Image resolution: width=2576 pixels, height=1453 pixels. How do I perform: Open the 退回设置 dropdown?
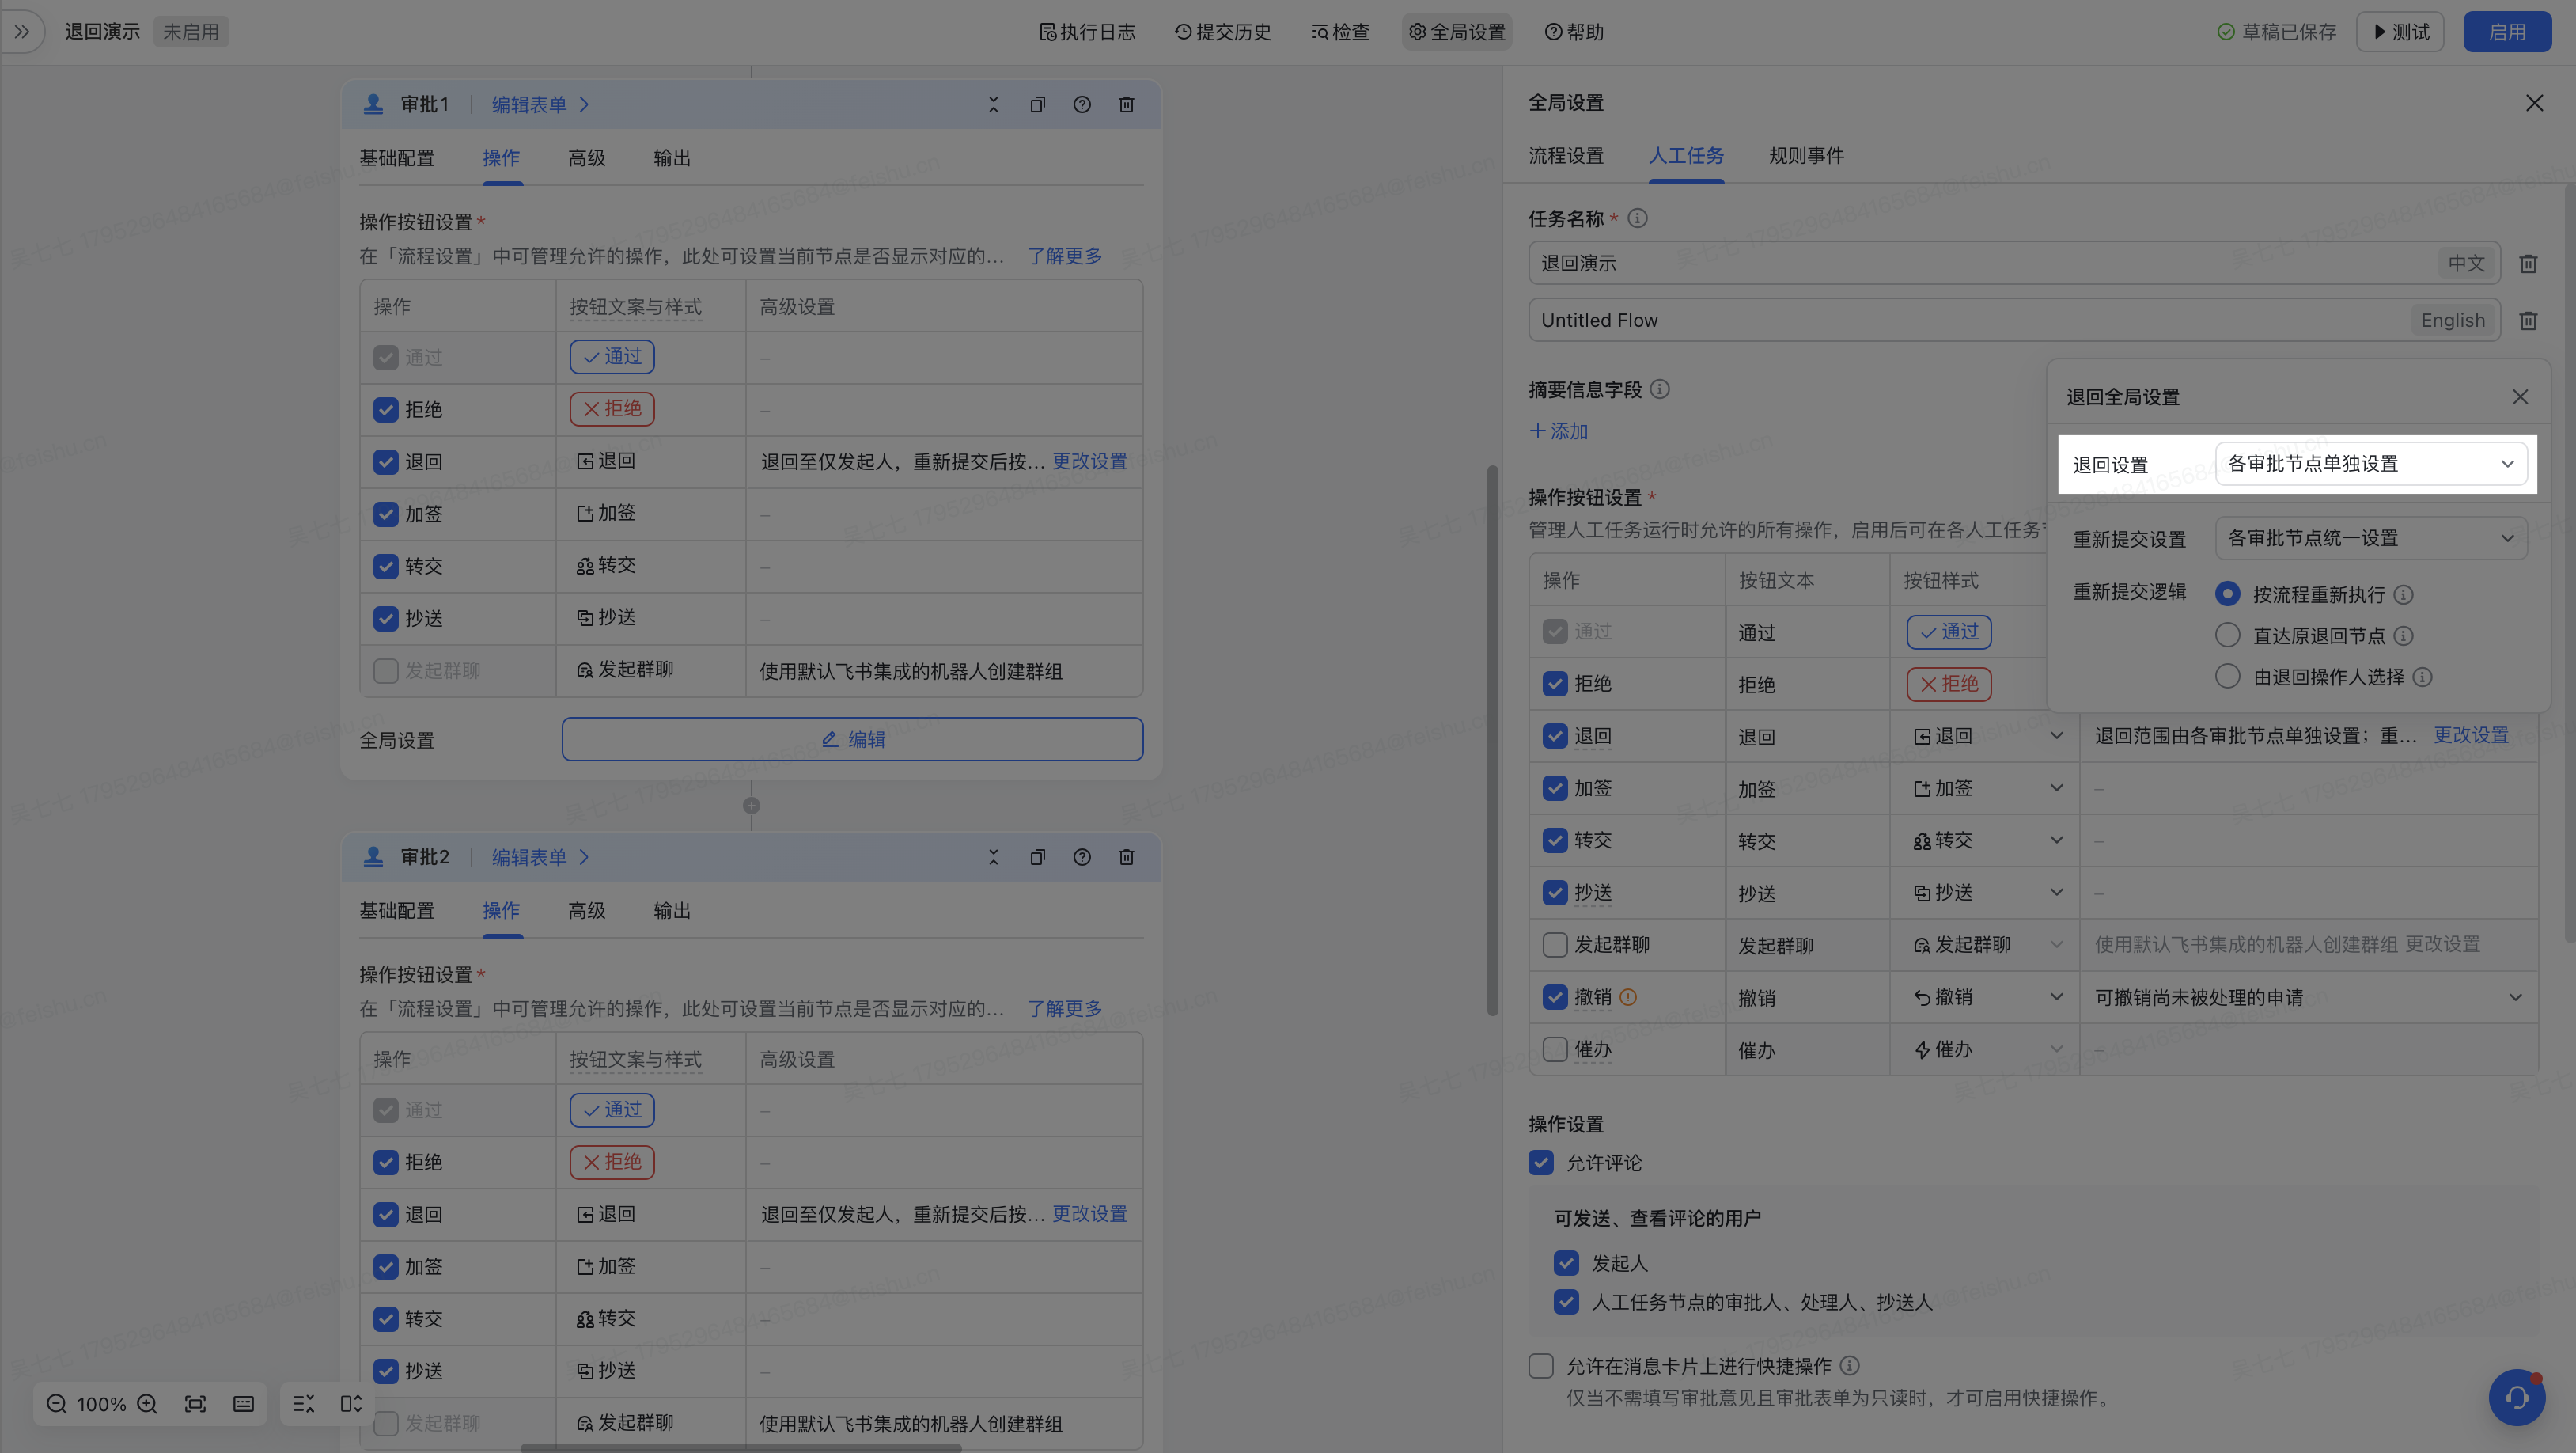pos(2370,464)
